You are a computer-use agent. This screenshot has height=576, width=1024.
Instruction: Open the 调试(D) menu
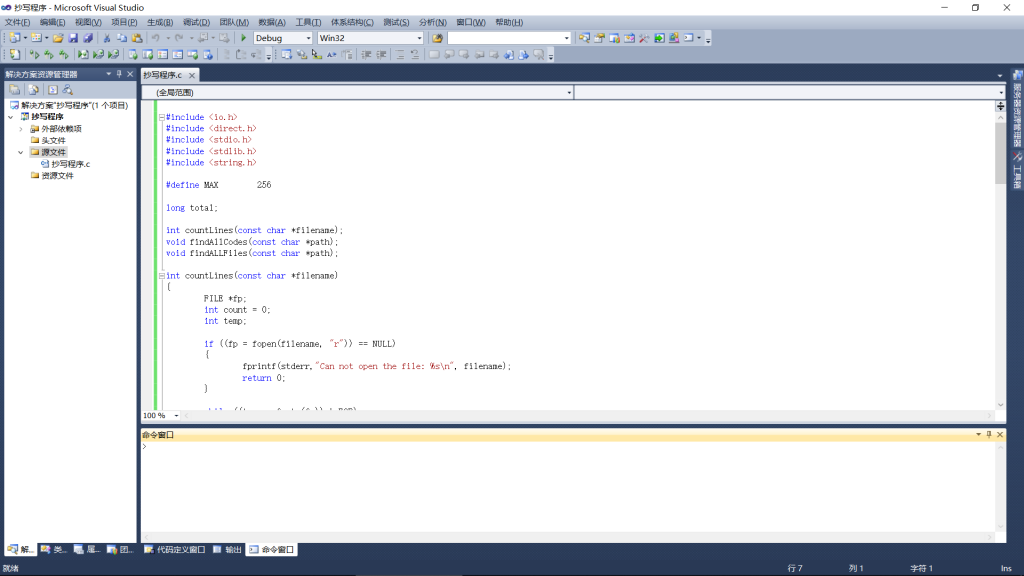[196, 22]
